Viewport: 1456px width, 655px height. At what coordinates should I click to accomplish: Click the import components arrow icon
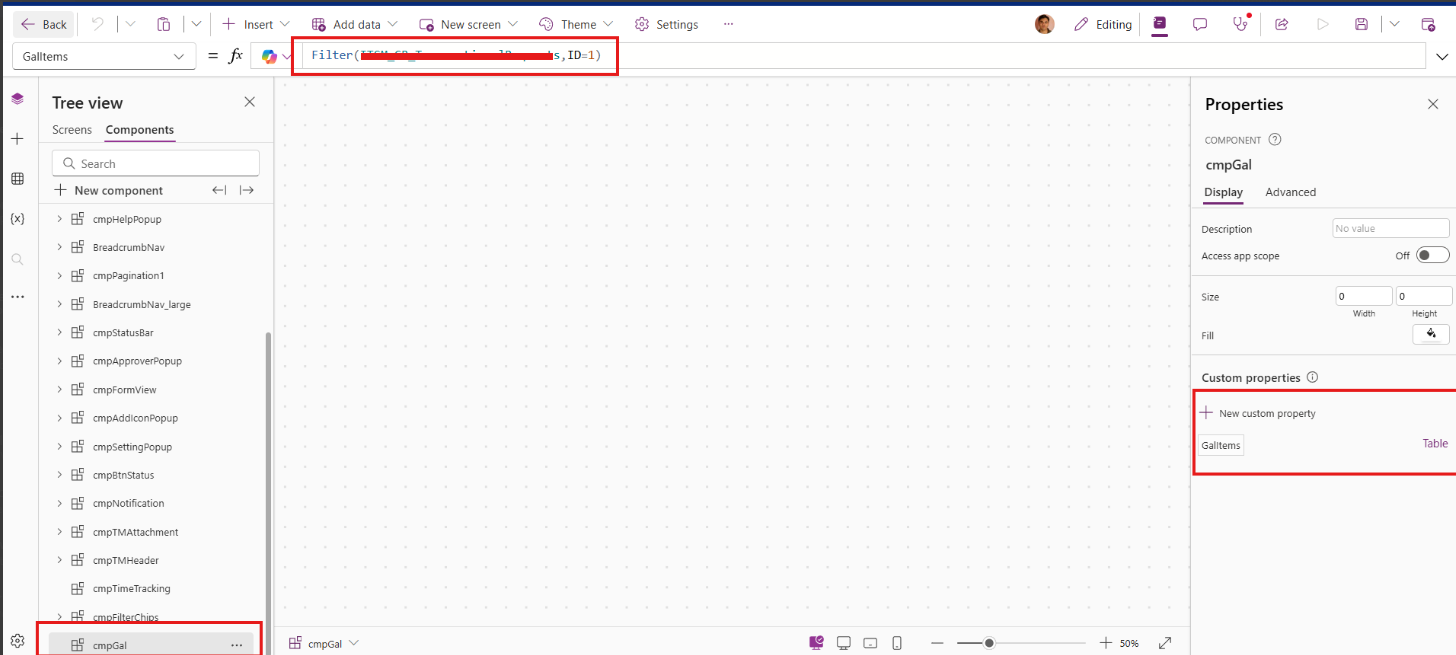tap(219, 190)
